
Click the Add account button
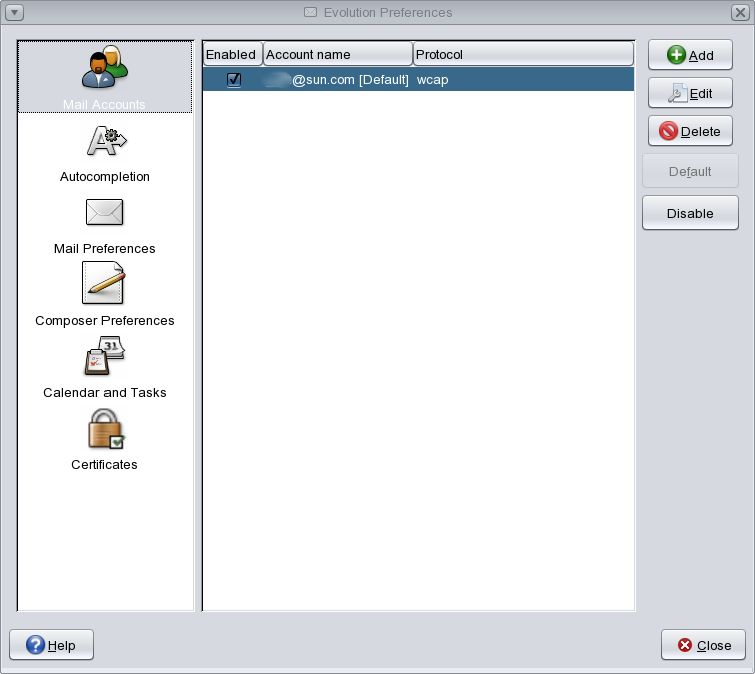(x=690, y=55)
